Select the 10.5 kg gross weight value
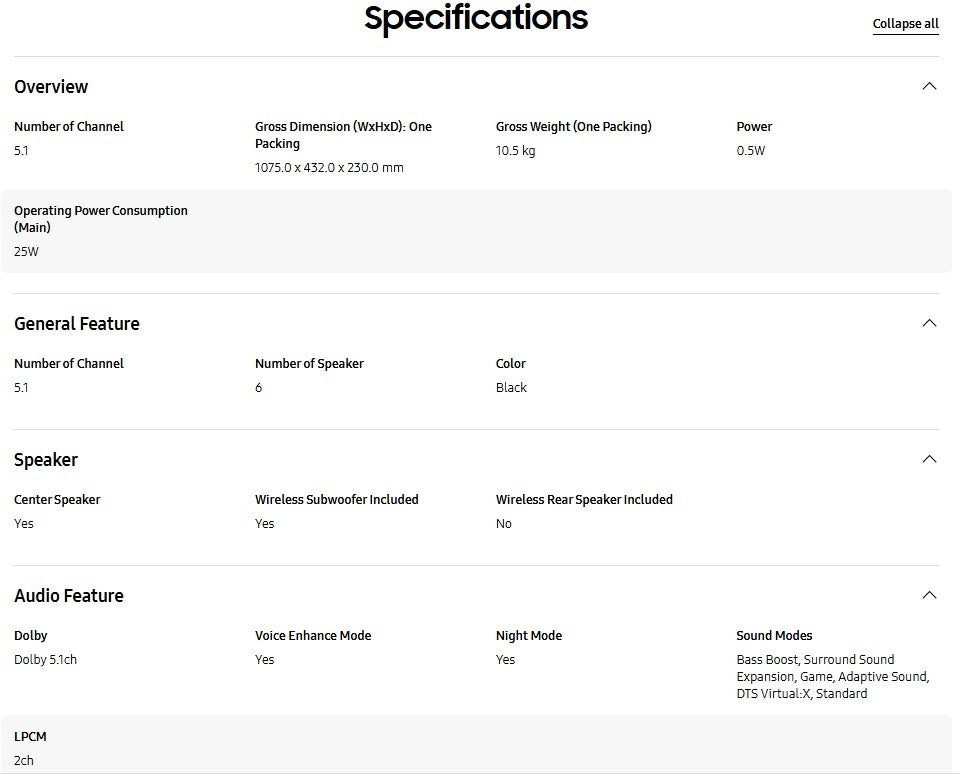 click(x=515, y=151)
